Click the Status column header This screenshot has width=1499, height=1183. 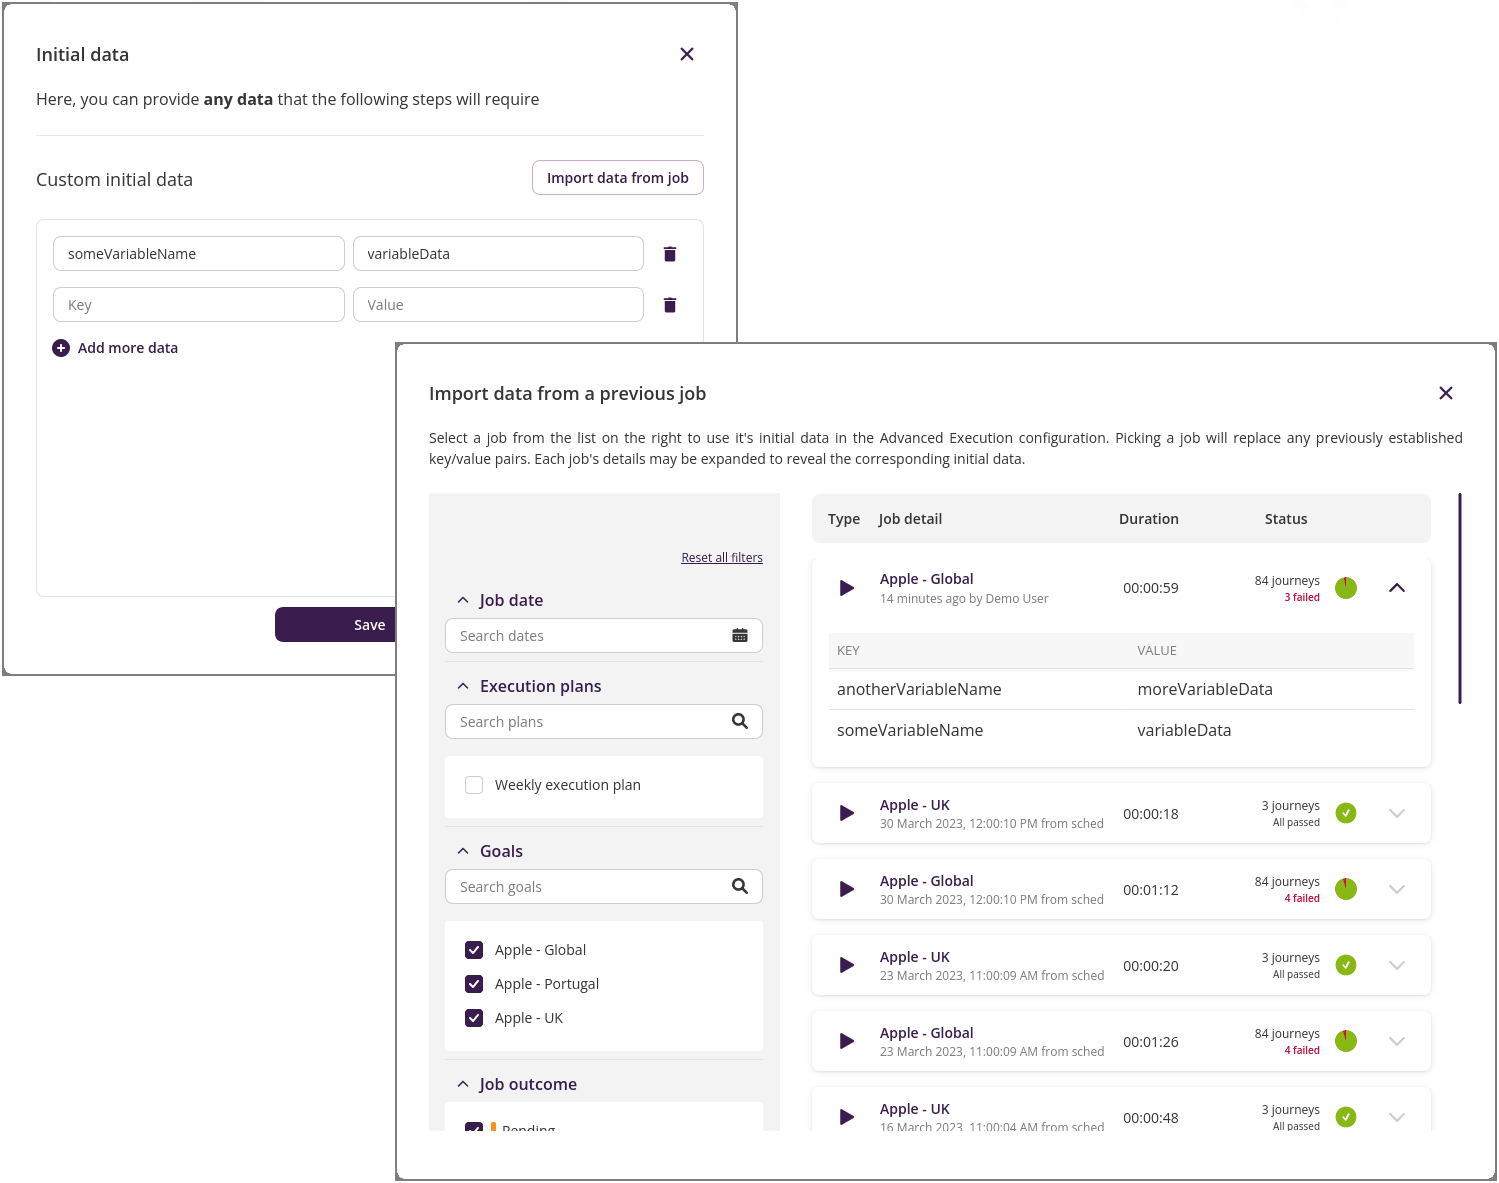click(1285, 518)
